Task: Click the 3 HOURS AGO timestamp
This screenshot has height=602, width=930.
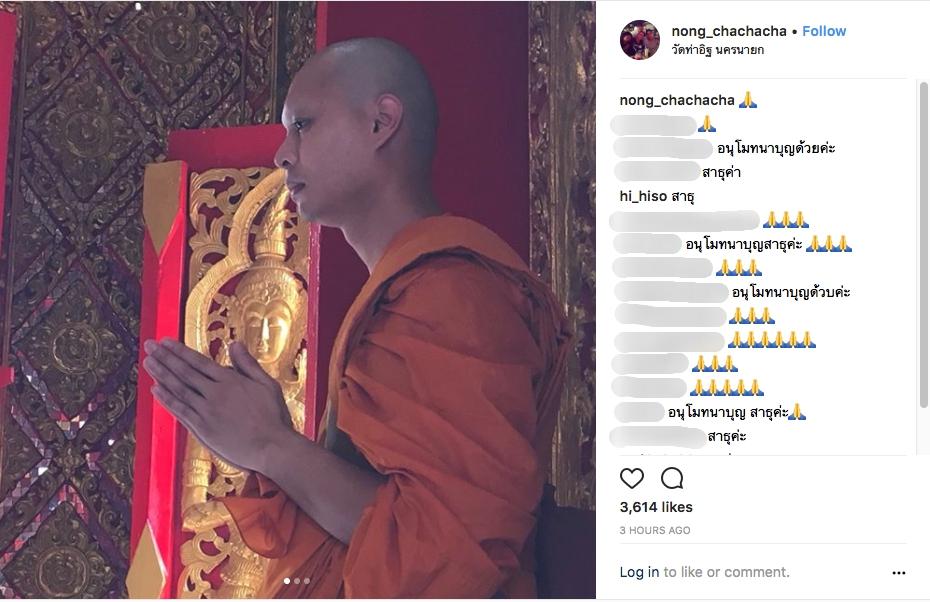Action: pyautogui.click(x=655, y=531)
